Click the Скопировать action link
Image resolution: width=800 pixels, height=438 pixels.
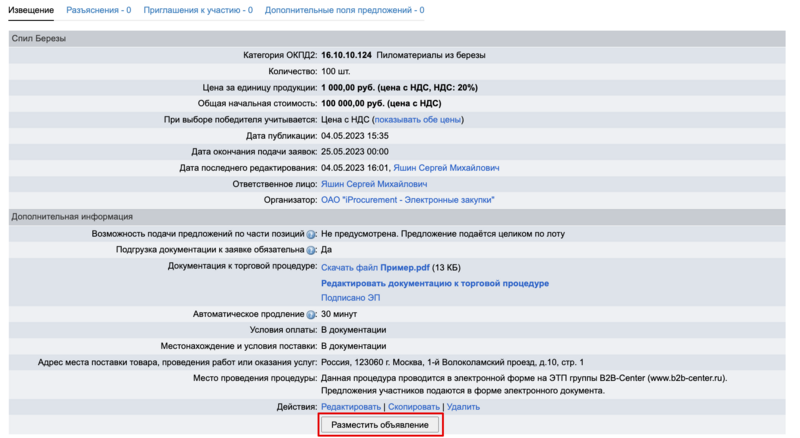414,407
